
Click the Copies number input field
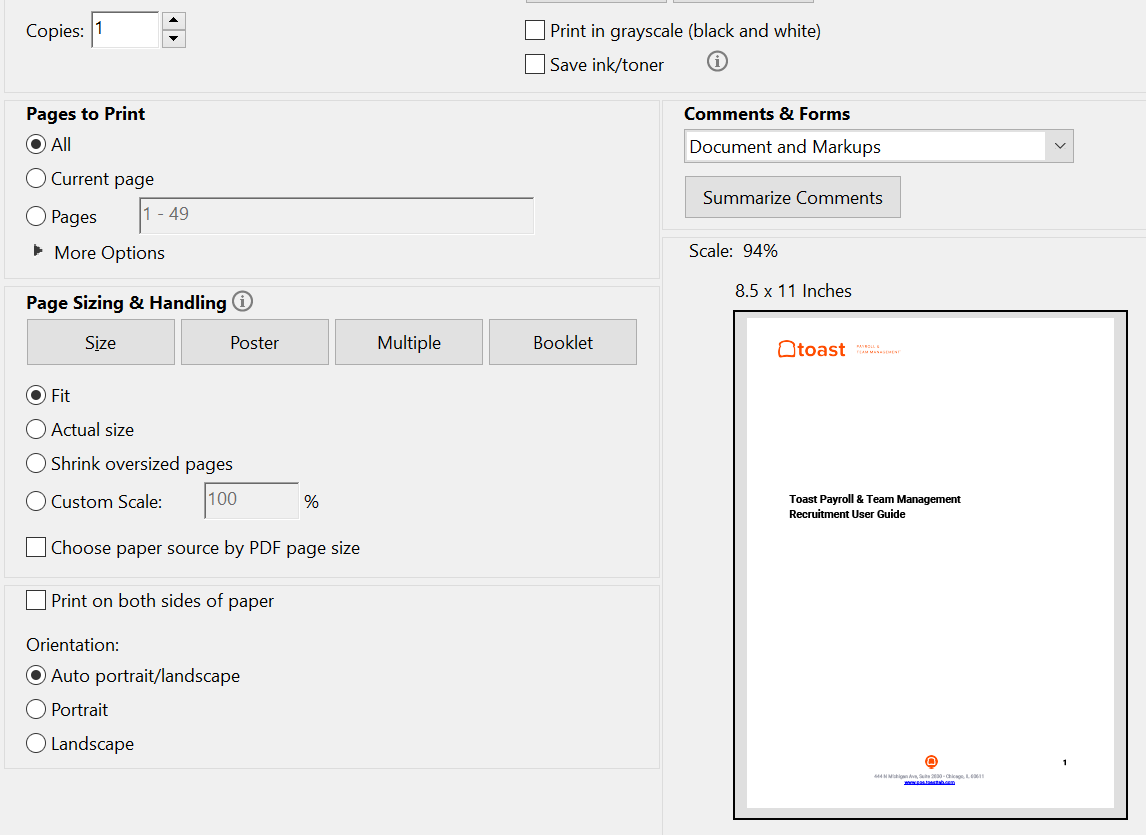125,30
